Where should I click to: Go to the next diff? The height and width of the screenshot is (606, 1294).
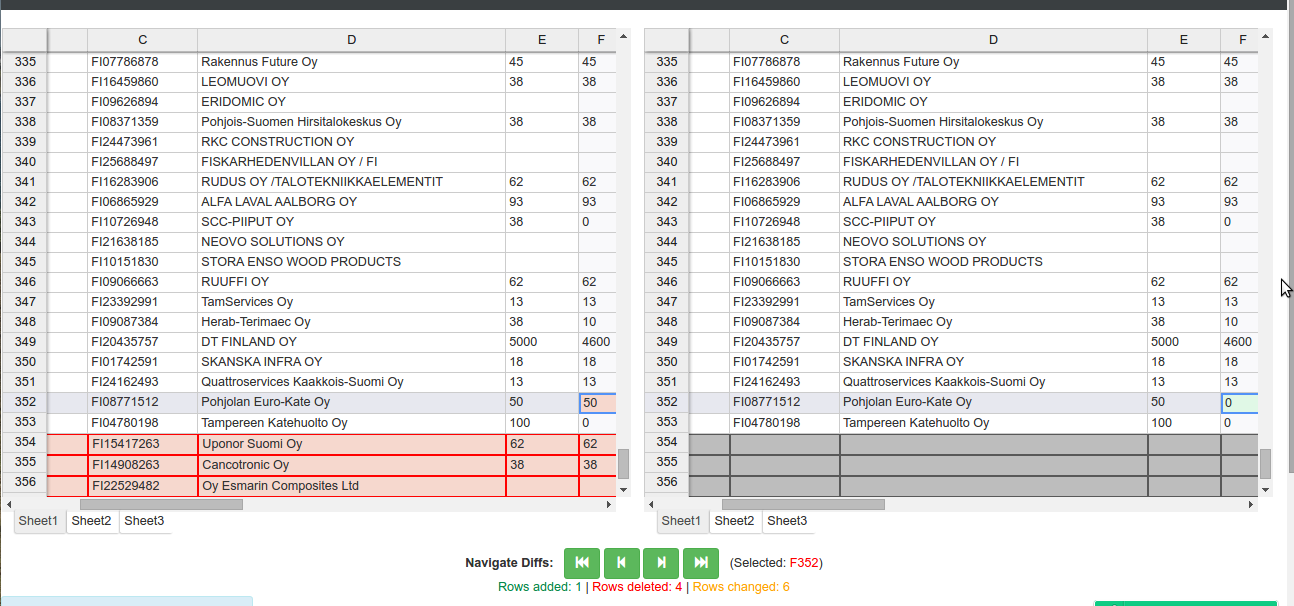(661, 563)
